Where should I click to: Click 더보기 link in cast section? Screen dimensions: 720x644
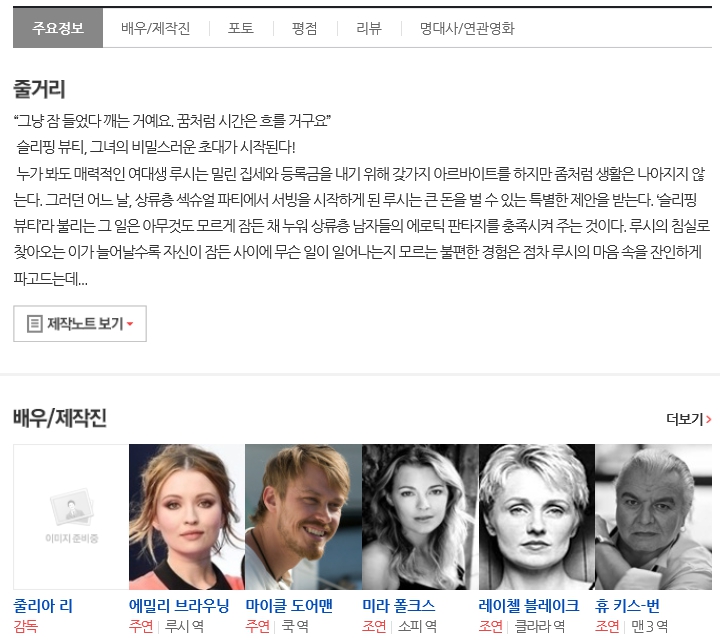pos(685,419)
